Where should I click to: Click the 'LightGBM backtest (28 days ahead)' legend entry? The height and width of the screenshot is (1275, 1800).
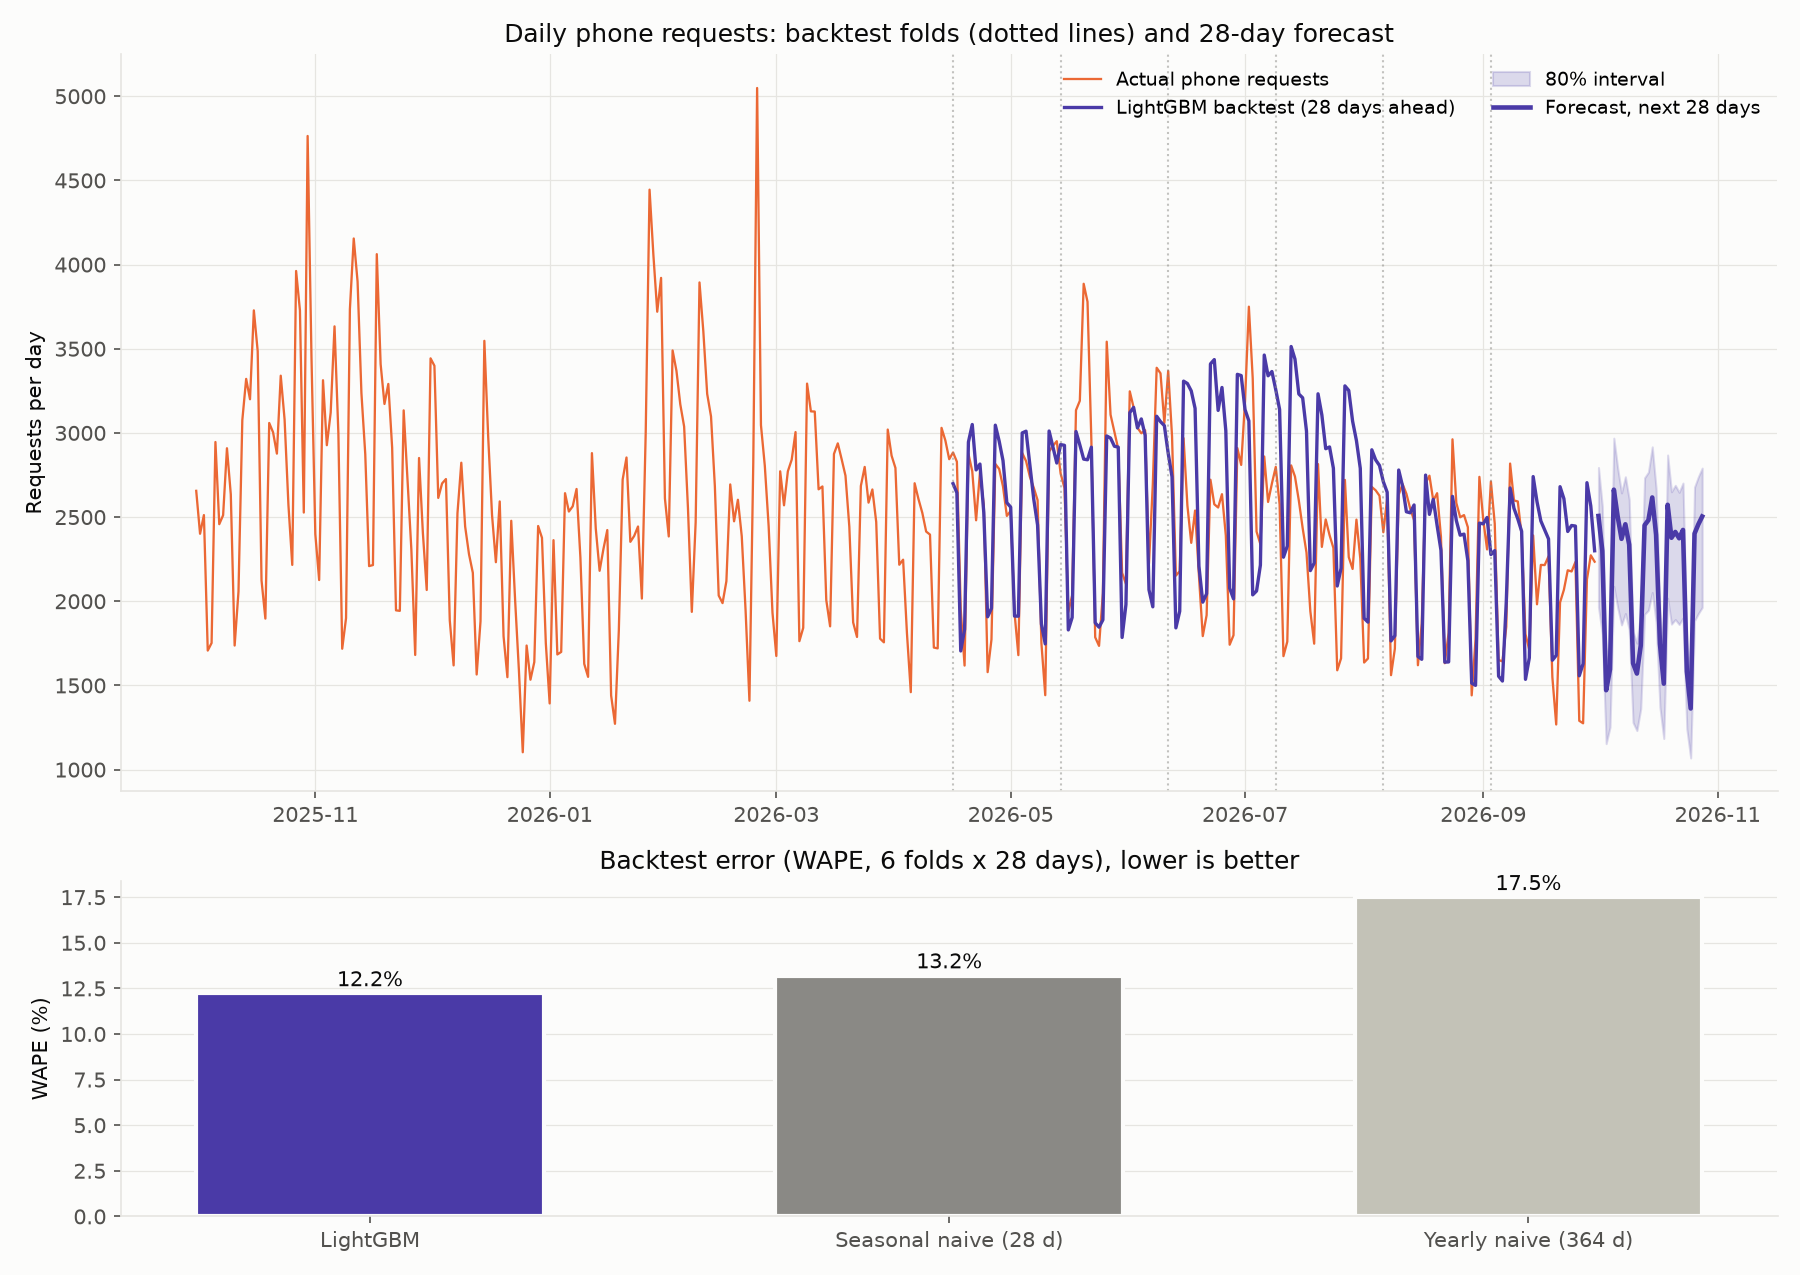1258,107
